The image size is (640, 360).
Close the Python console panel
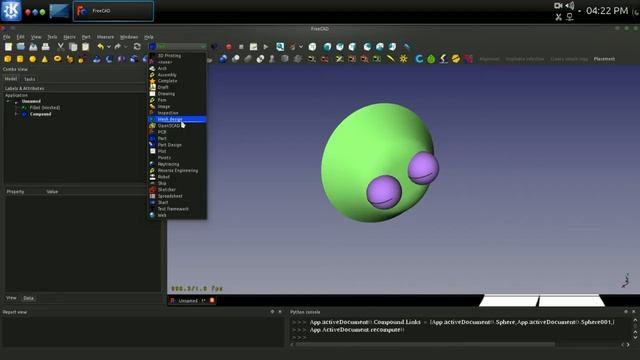634,312
